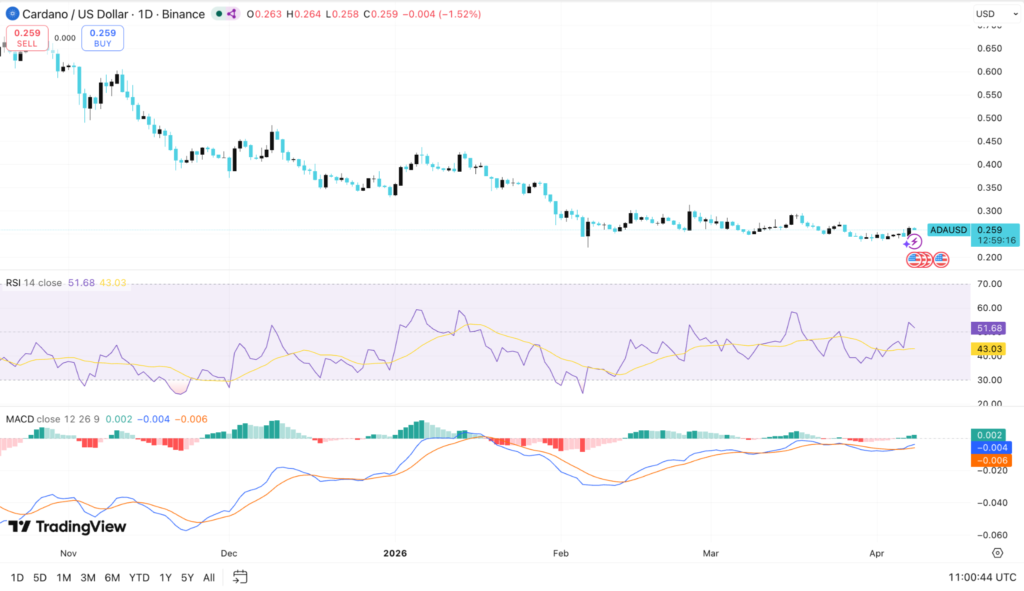Open the purple share icon in the header
The height and width of the screenshot is (591, 1024).
click(231, 14)
